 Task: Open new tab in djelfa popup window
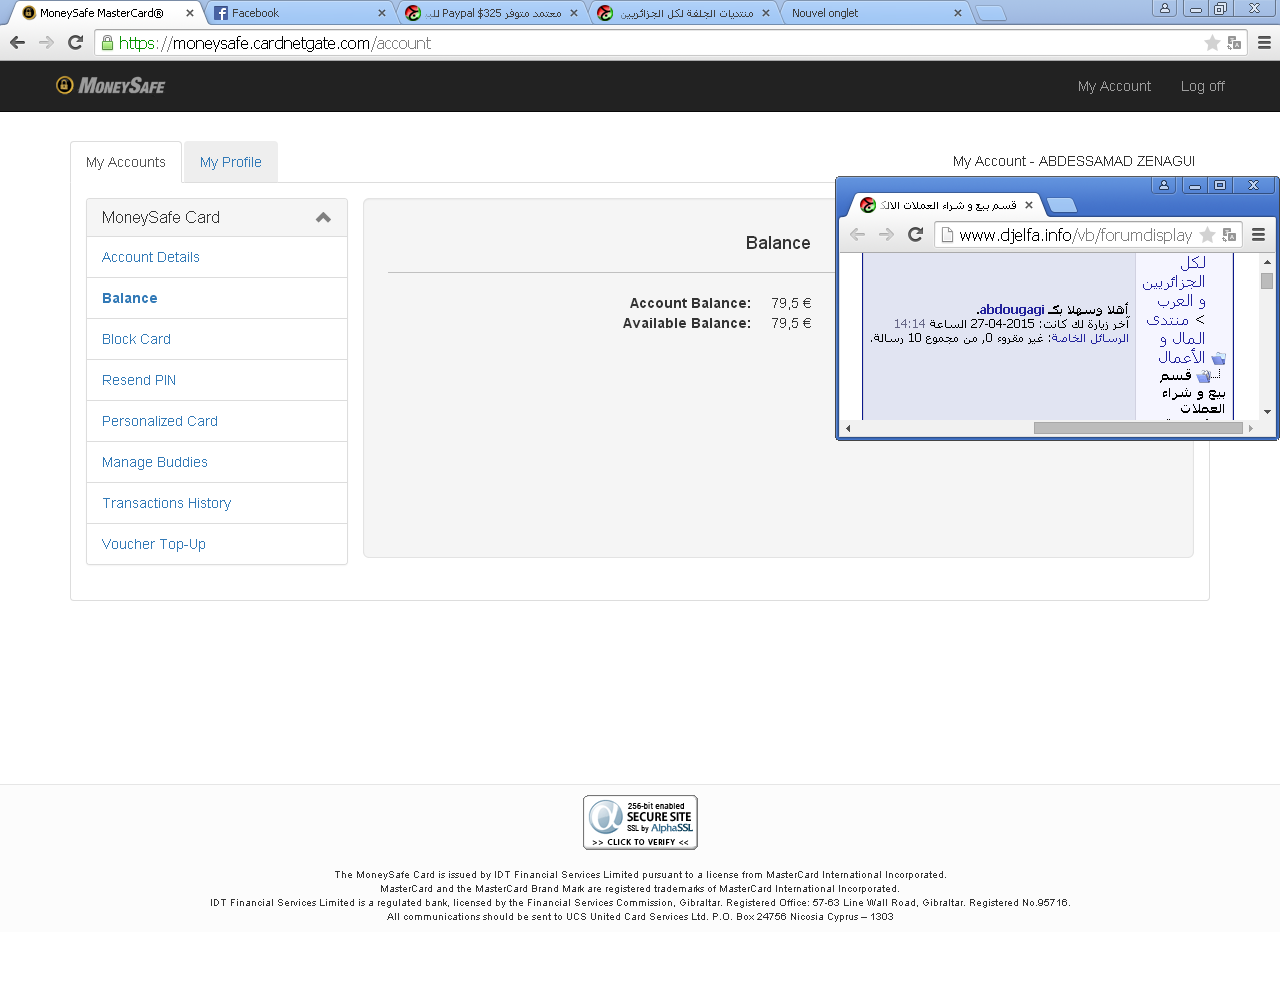pos(1061,205)
